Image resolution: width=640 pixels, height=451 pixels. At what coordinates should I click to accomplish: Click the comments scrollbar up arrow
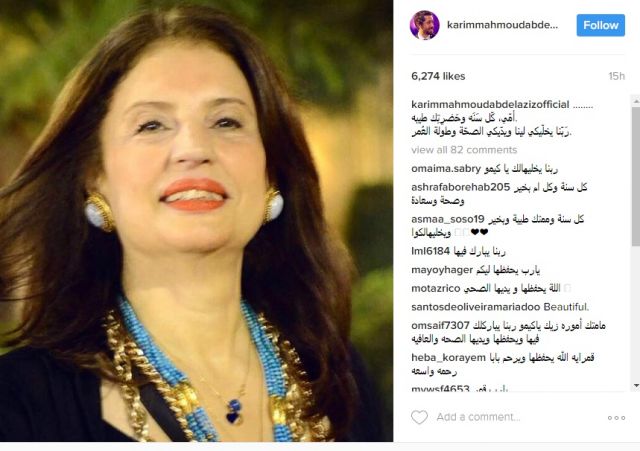(636, 100)
